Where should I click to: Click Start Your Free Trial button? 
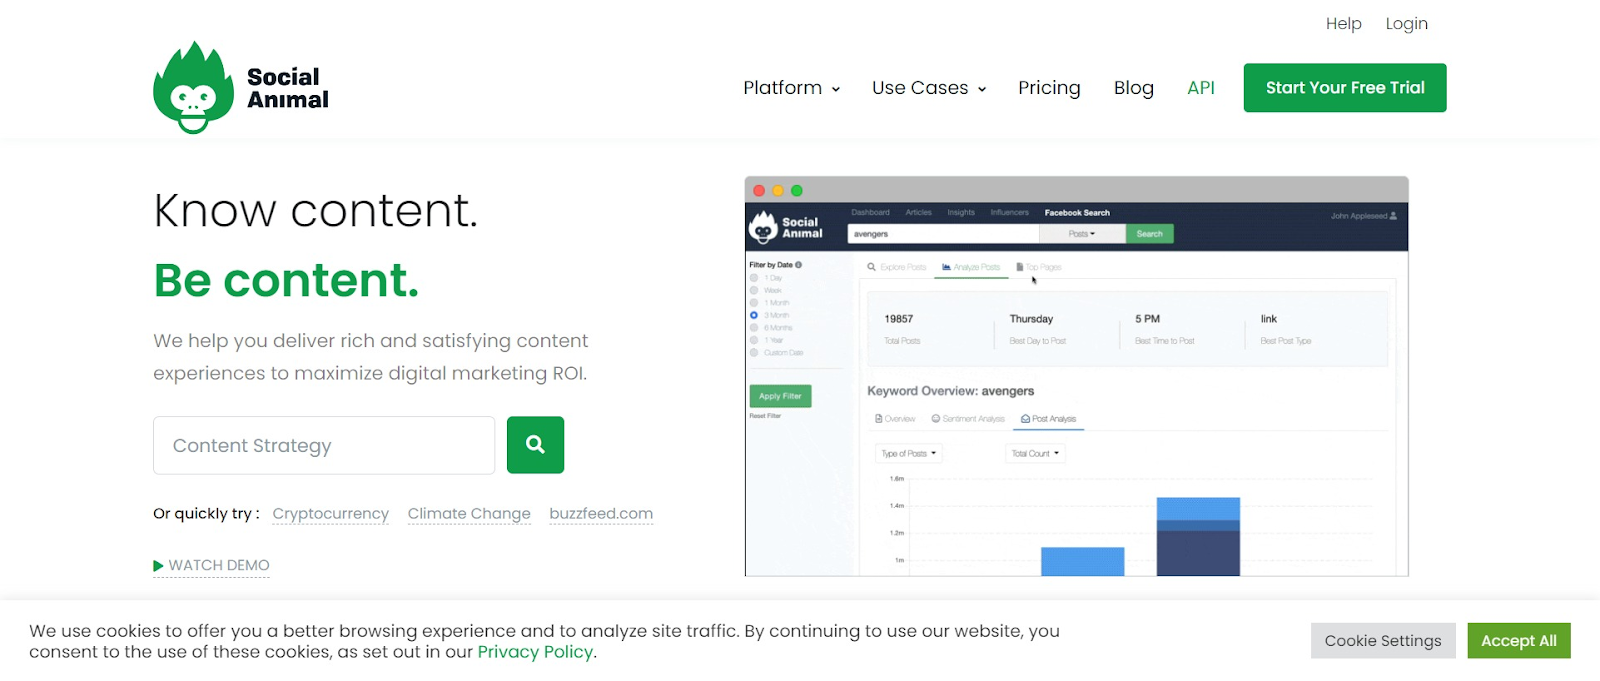tap(1345, 88)
